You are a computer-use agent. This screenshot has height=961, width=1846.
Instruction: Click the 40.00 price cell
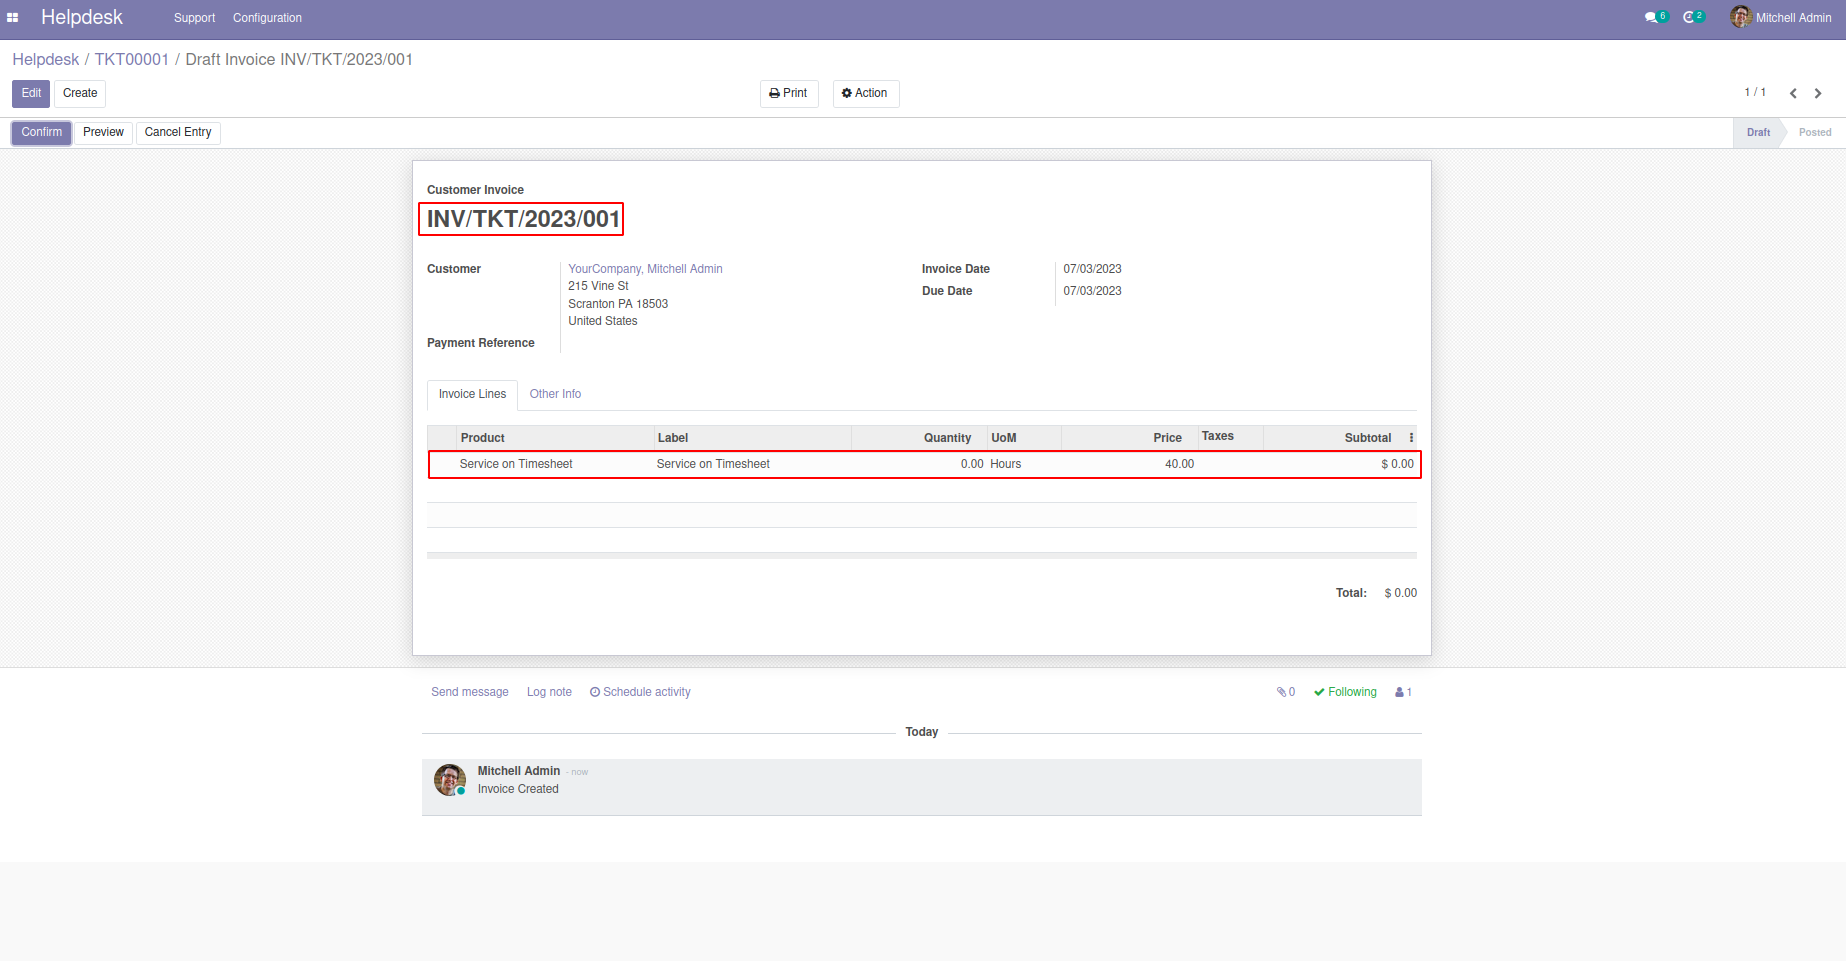1129,464
